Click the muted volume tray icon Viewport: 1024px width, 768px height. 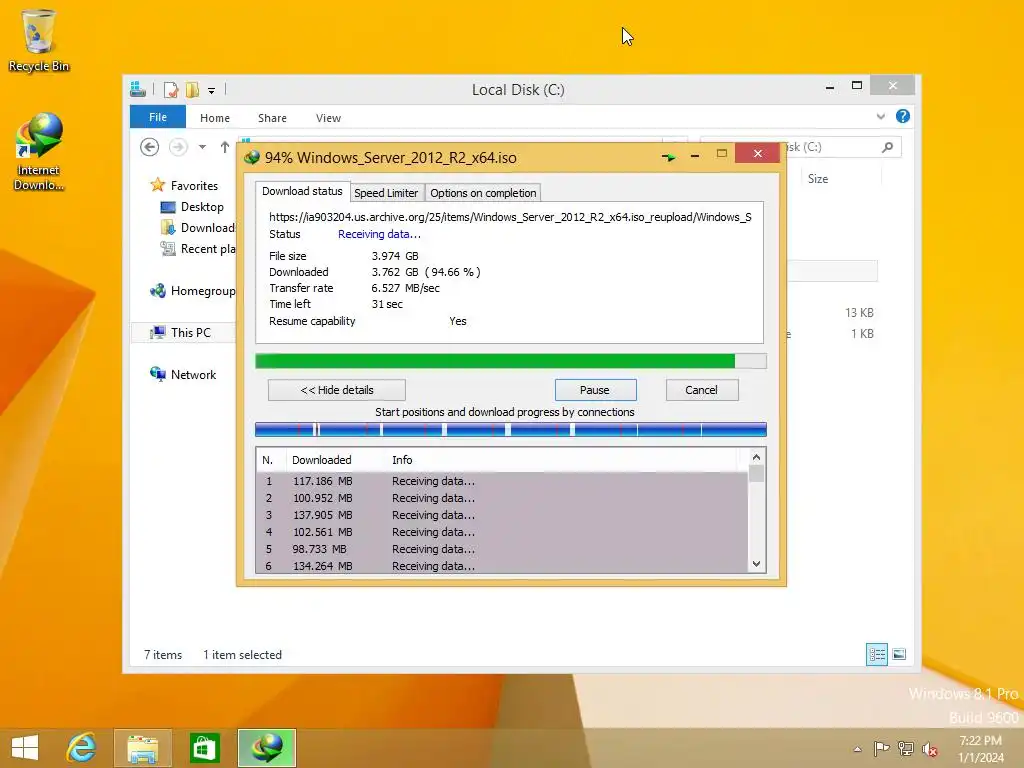point(930,749)
